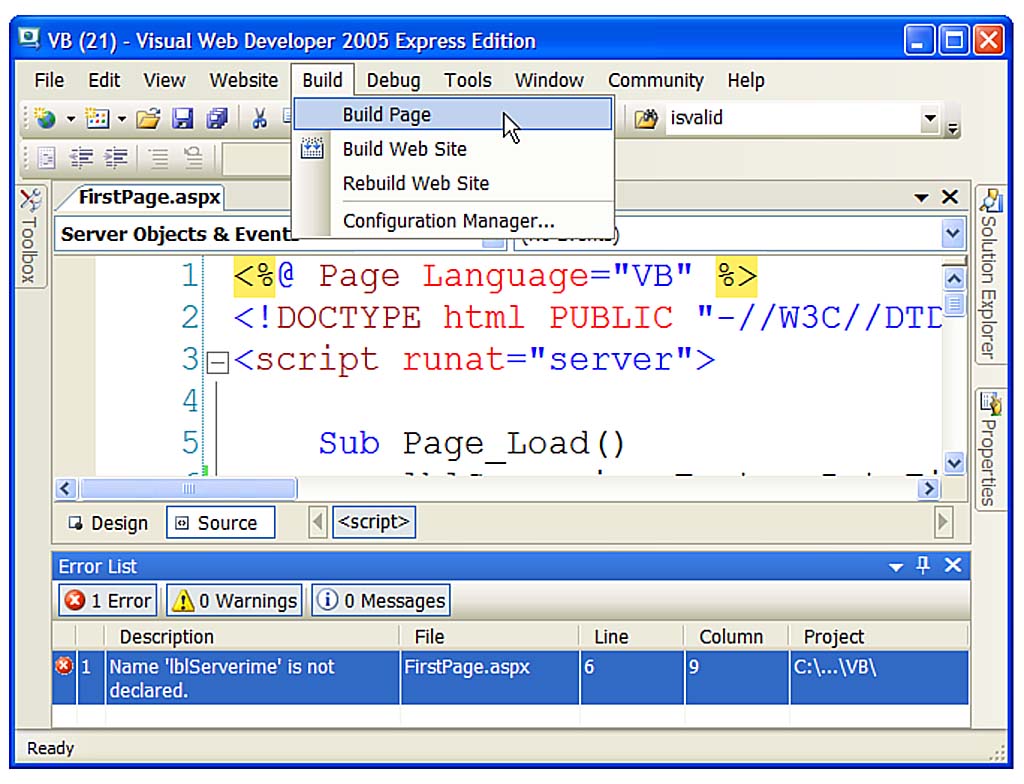
Task: Click the Open File folder icon
Action: tap(148, 118)
